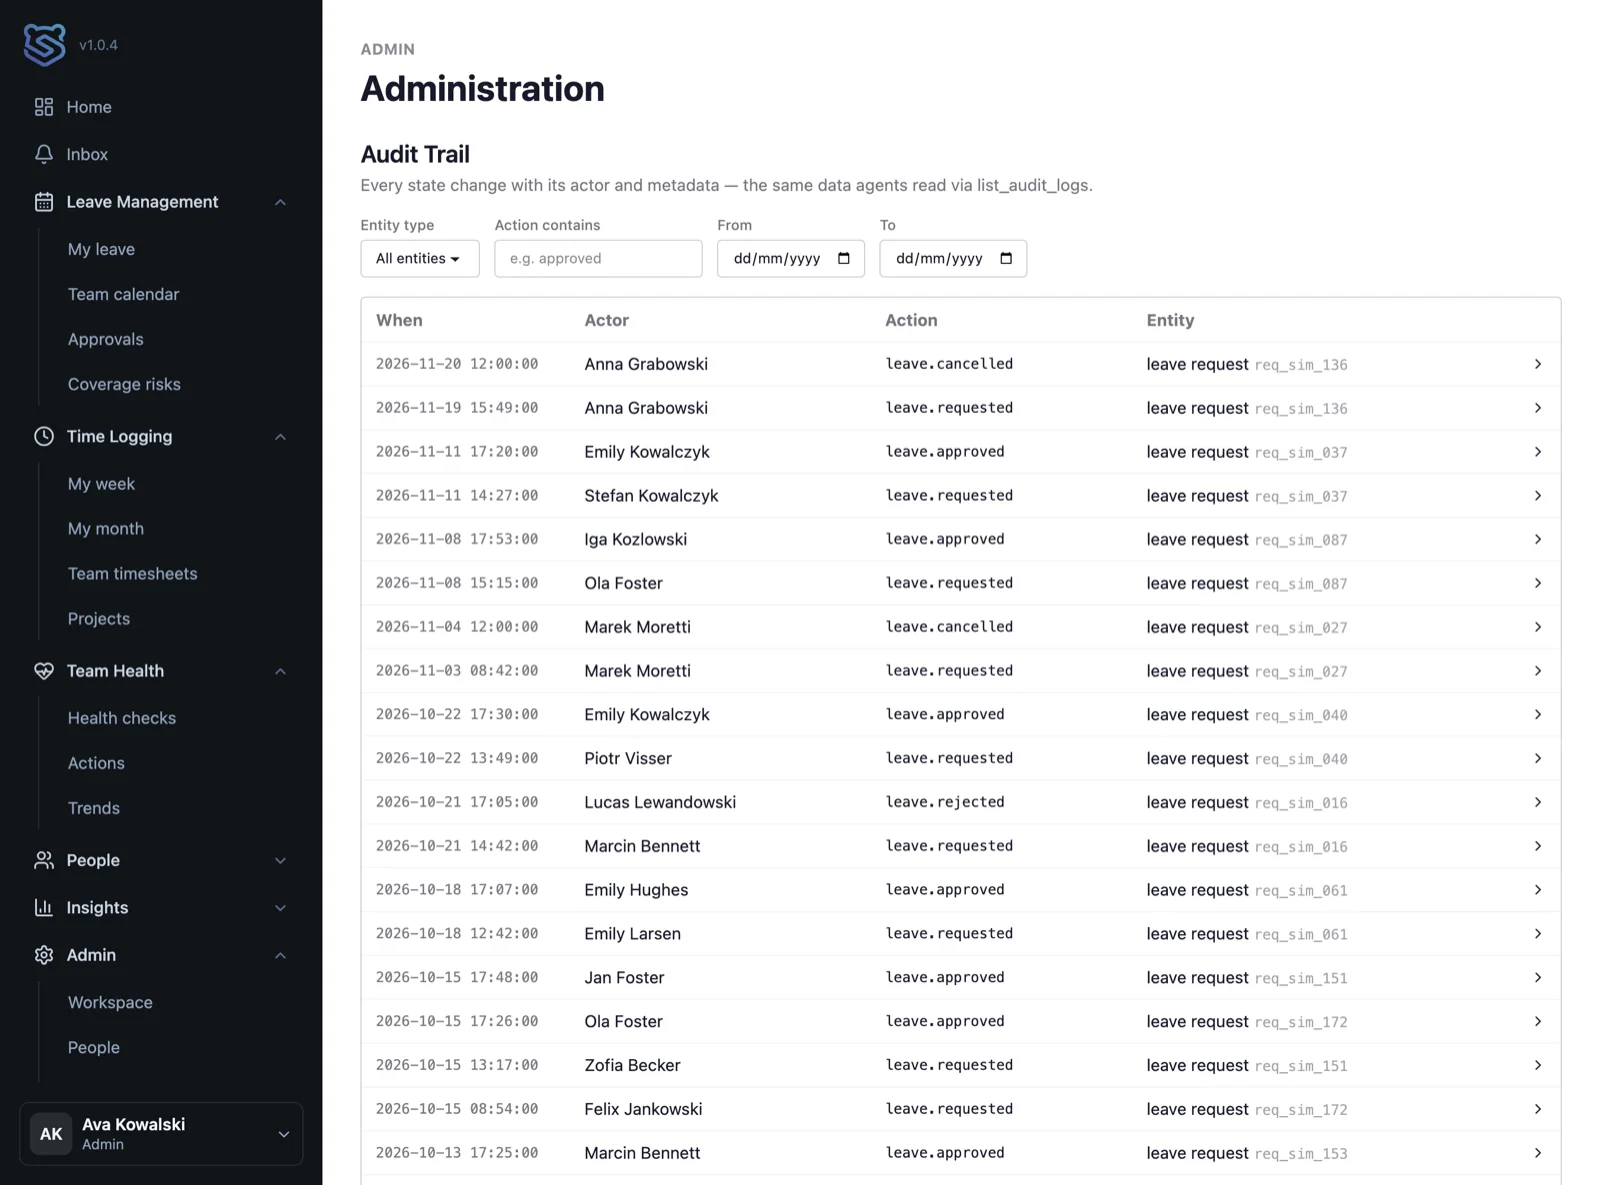The image size is (1600, 1185).
Task: Focus the Action contains input field
Action: [598, 258]
